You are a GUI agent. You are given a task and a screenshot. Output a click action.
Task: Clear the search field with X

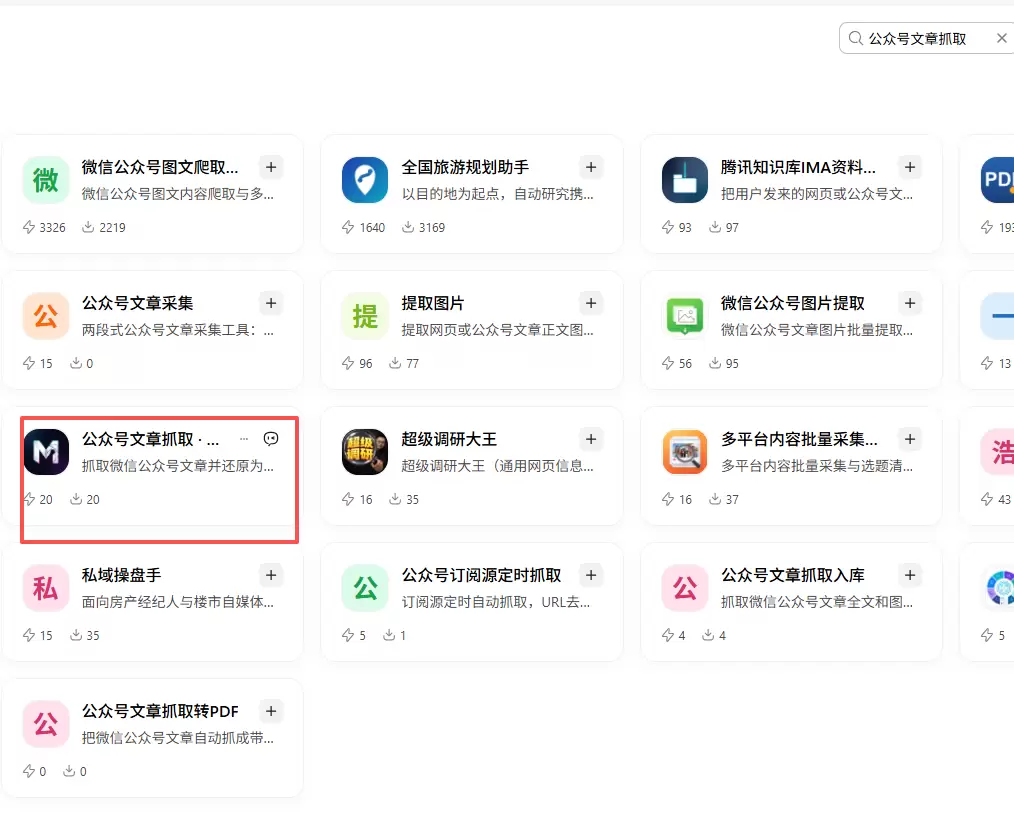click(x=1001, y=38)
